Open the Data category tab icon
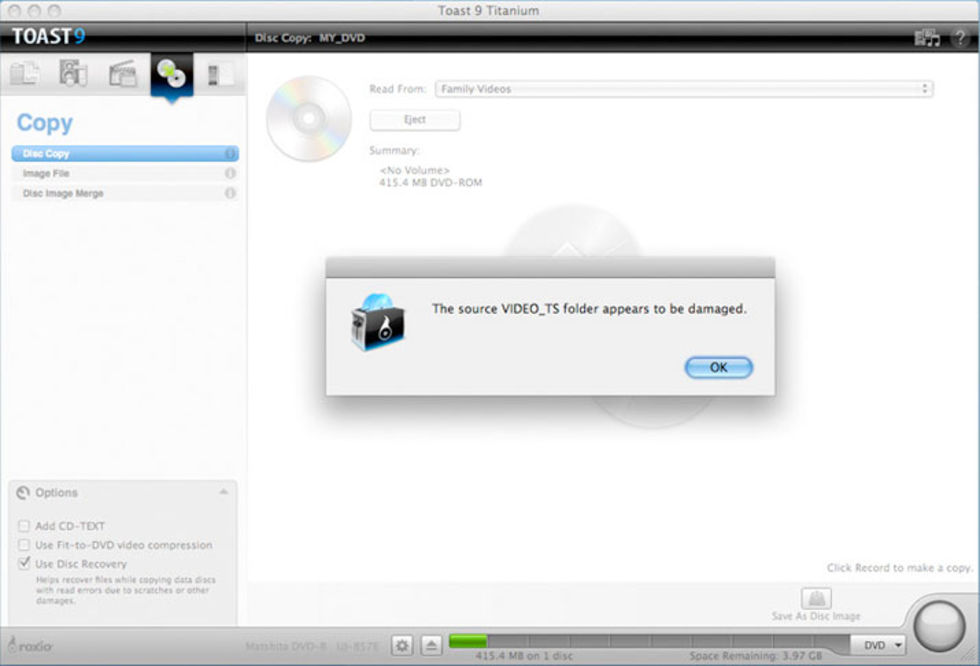This screenshot has width=980, height=666. pos(24,74)
